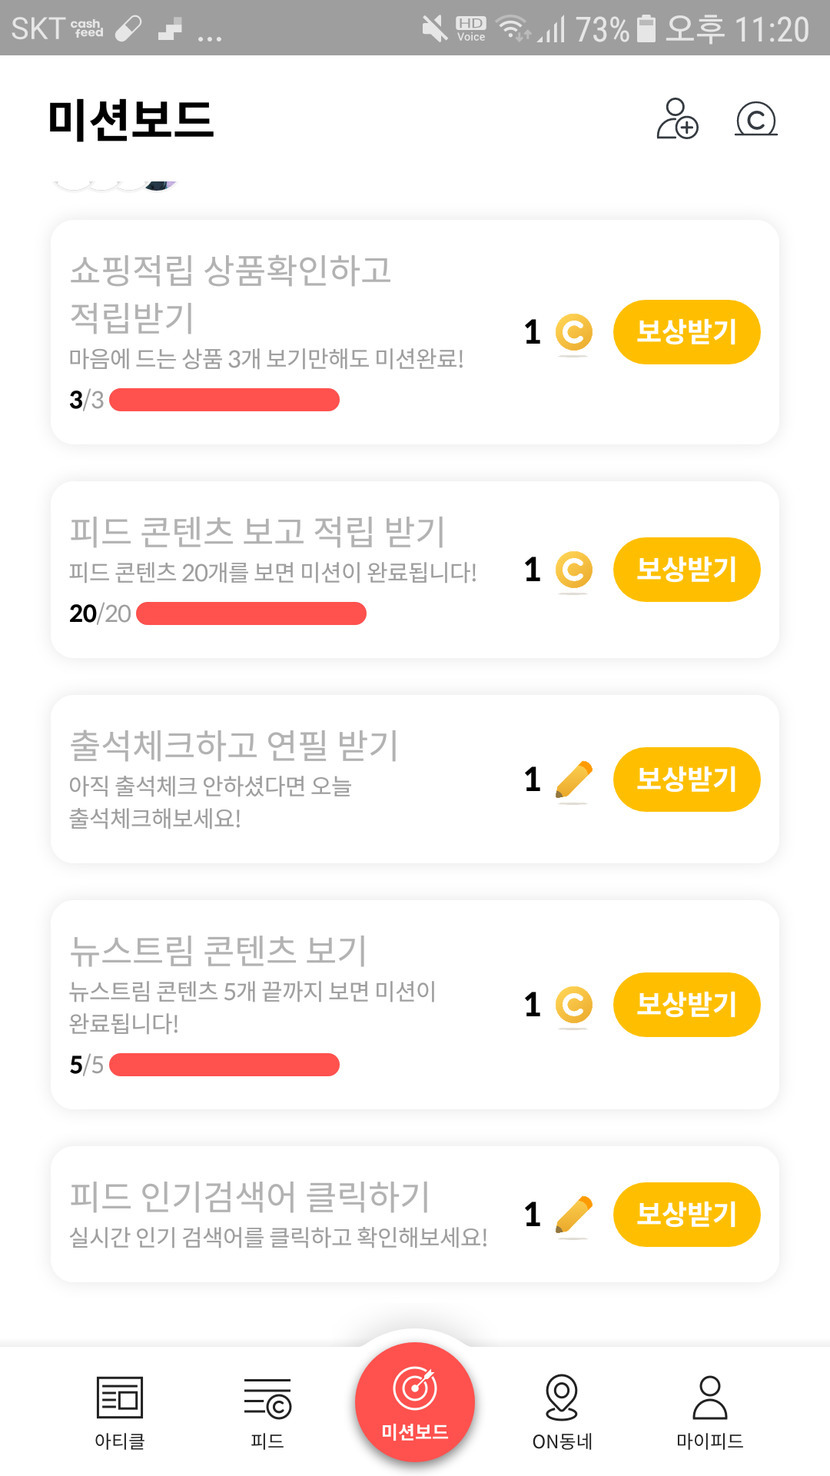
Task: Open the coin balance icon in header
Action: click(x=756, y=119)
